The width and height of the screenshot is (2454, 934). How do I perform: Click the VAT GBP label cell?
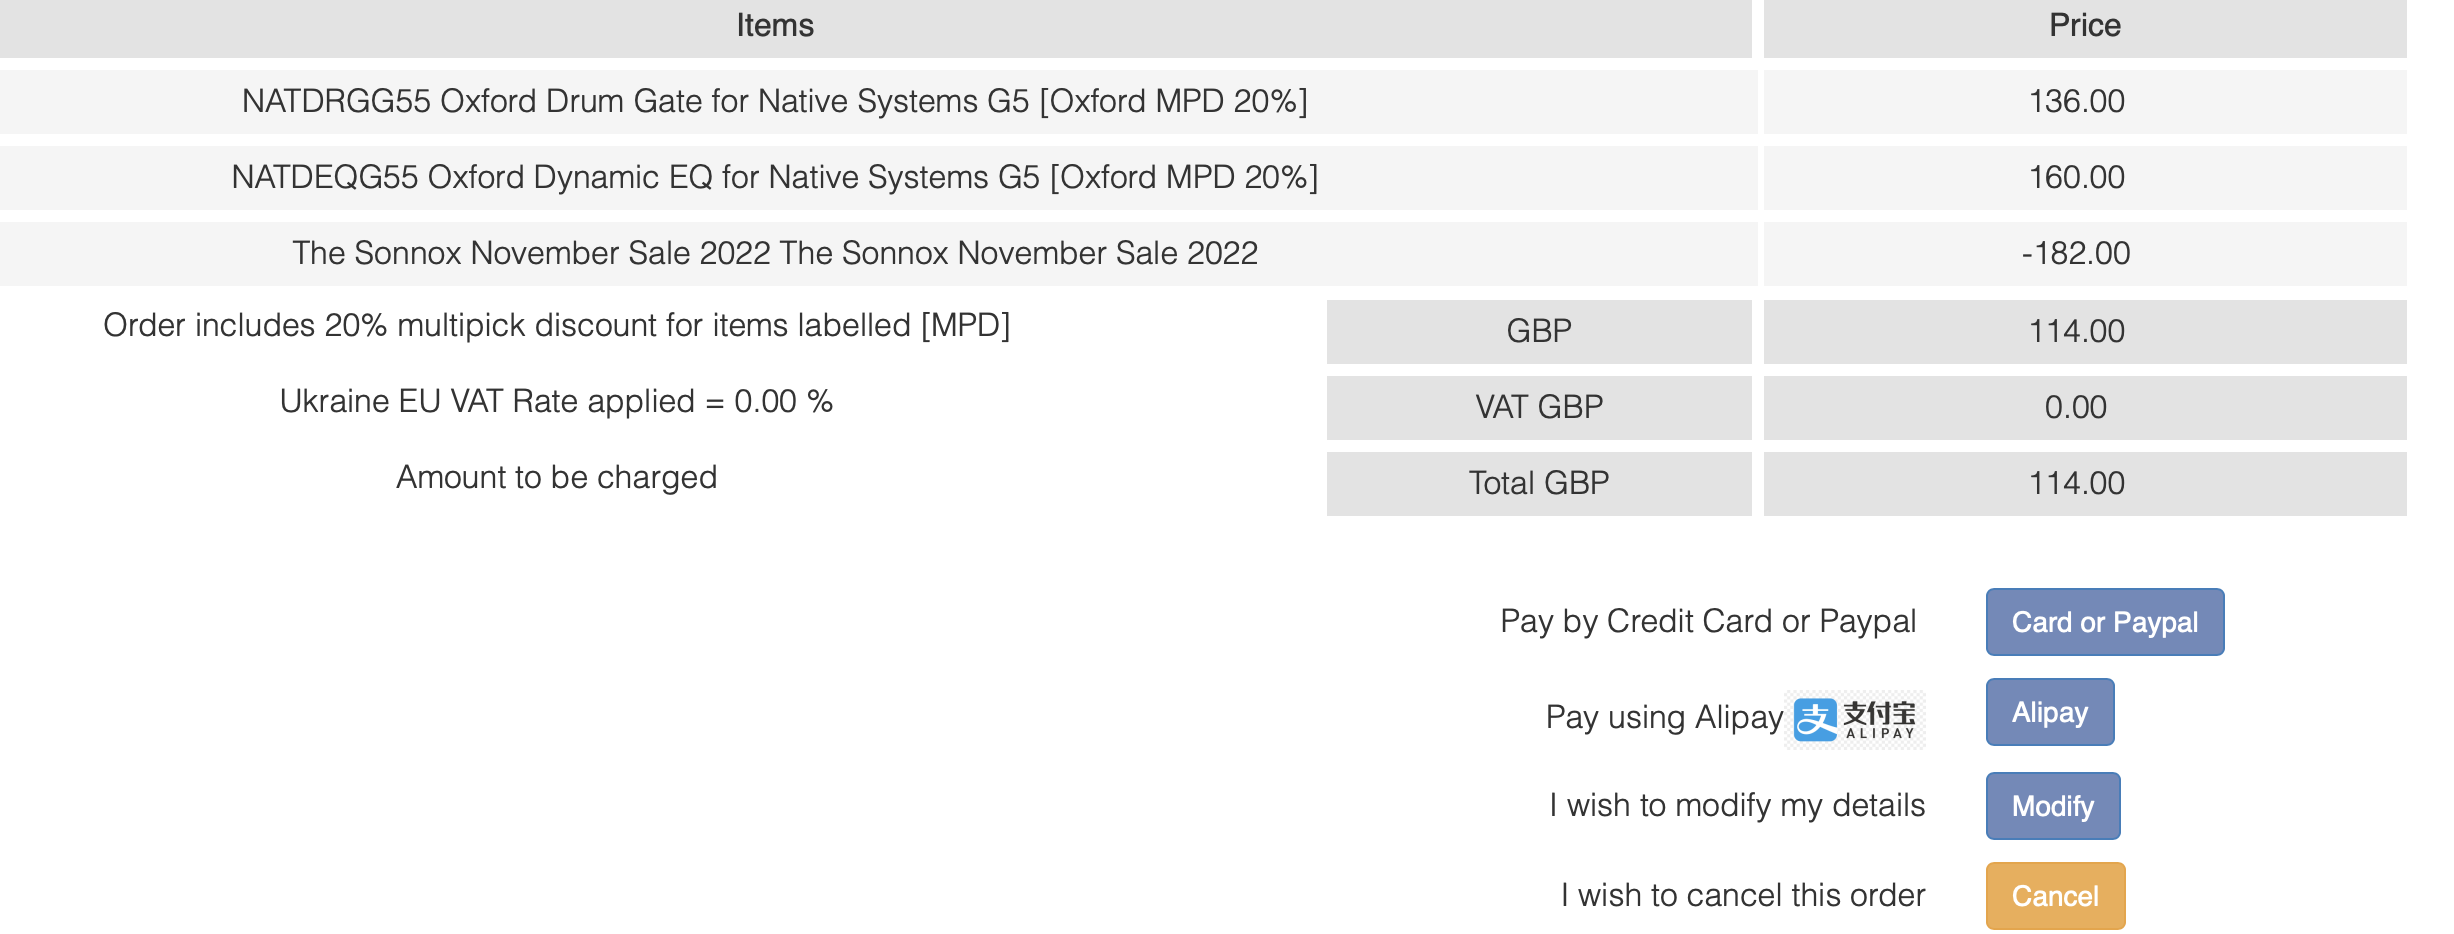[x=1538, y=408]
